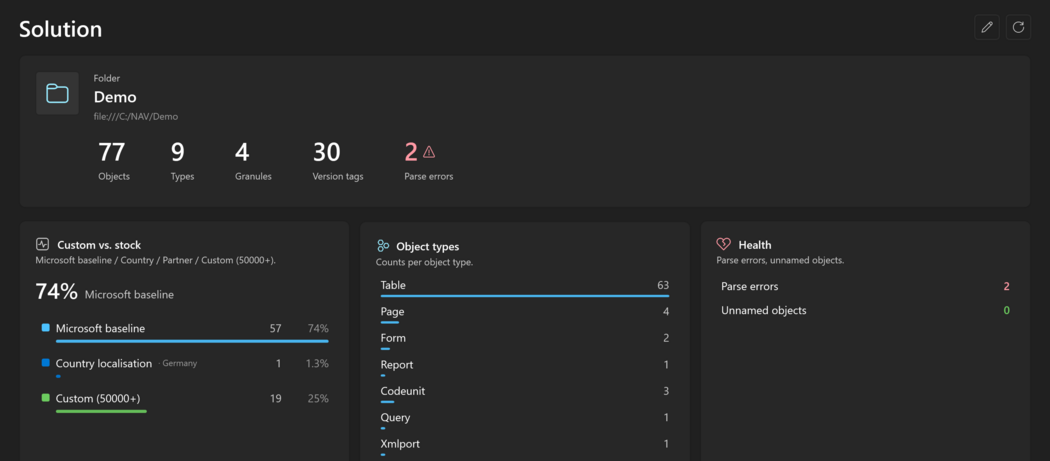Click the pencil edit icon
The height and width of the screenshot is (461, 1050).
click(986, 27)
